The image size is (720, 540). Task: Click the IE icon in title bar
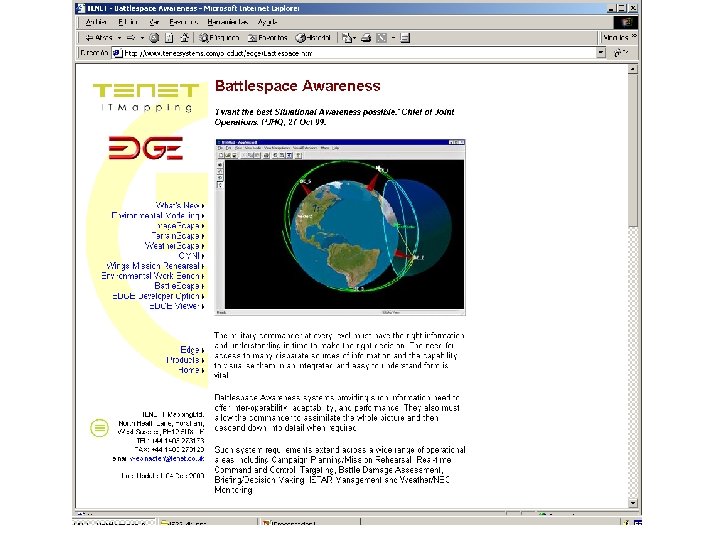[x=81, y=8]
